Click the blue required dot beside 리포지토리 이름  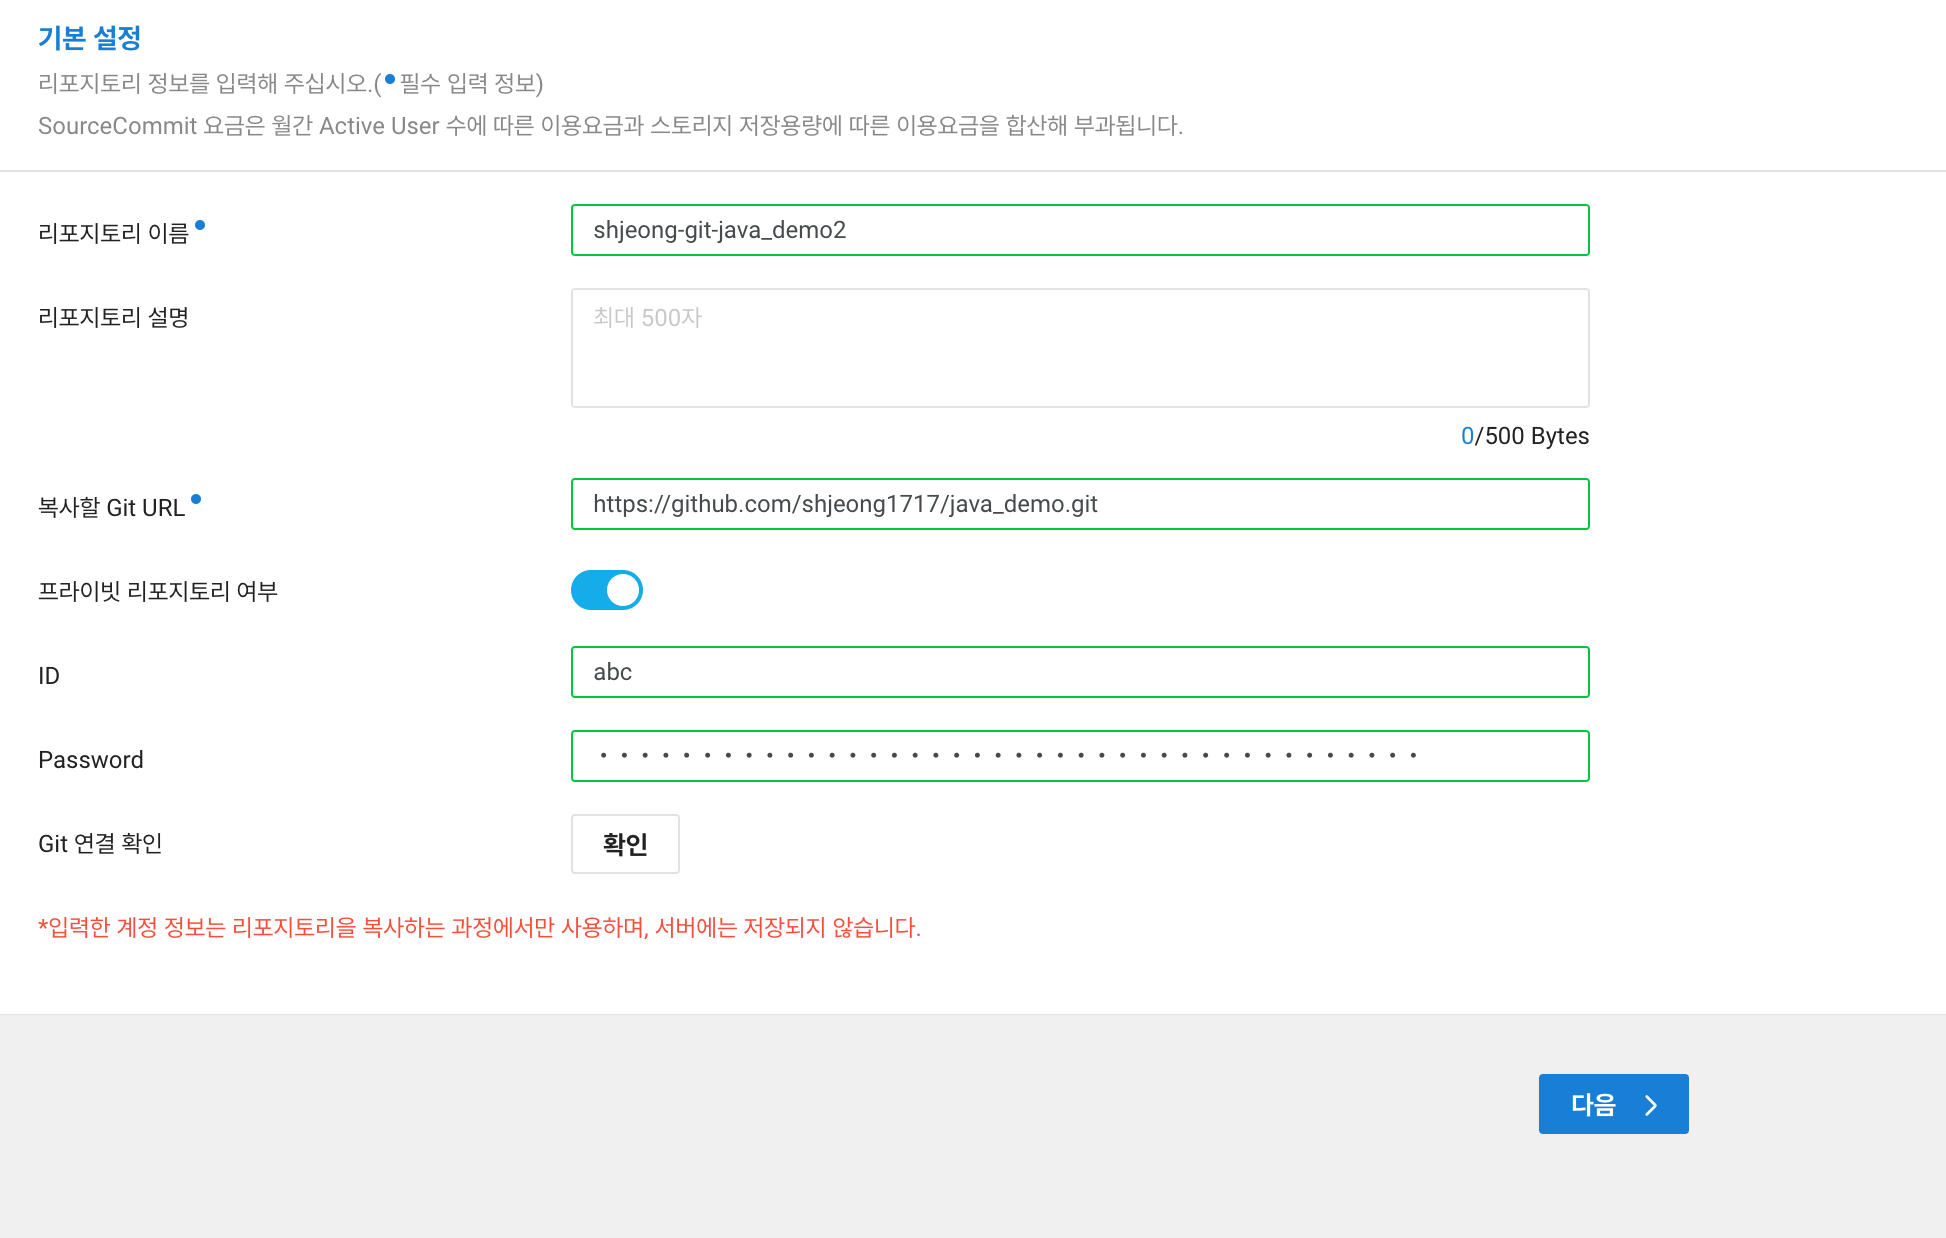(x=200, y=225)
